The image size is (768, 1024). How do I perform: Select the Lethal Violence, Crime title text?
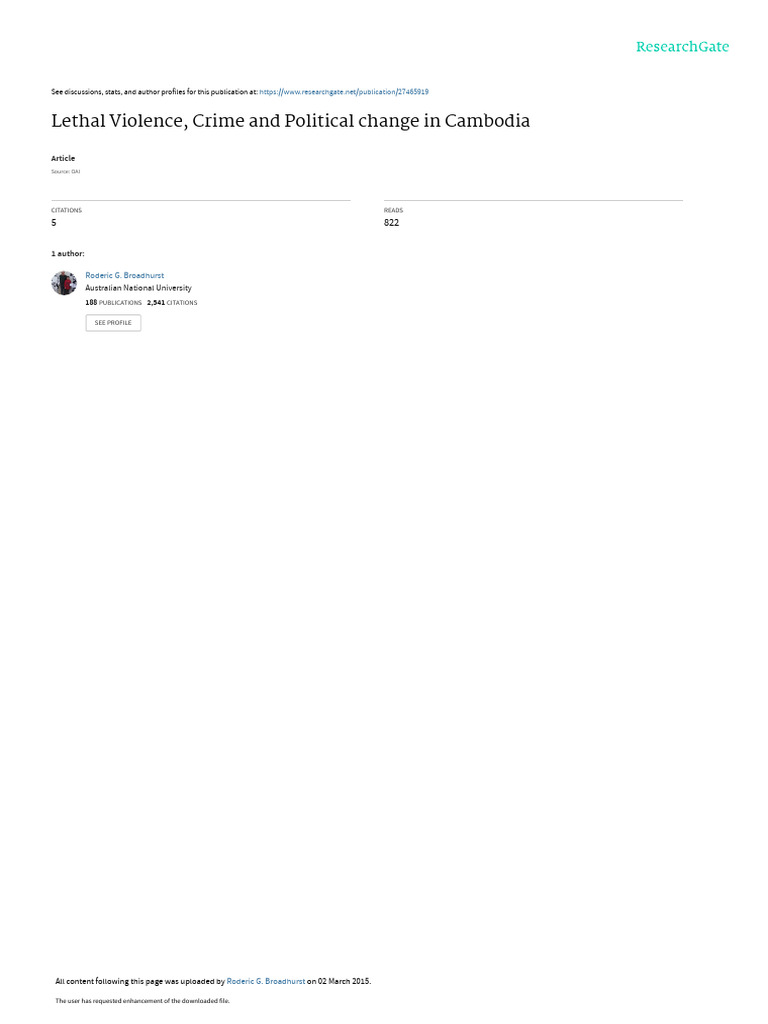point(291,121)
